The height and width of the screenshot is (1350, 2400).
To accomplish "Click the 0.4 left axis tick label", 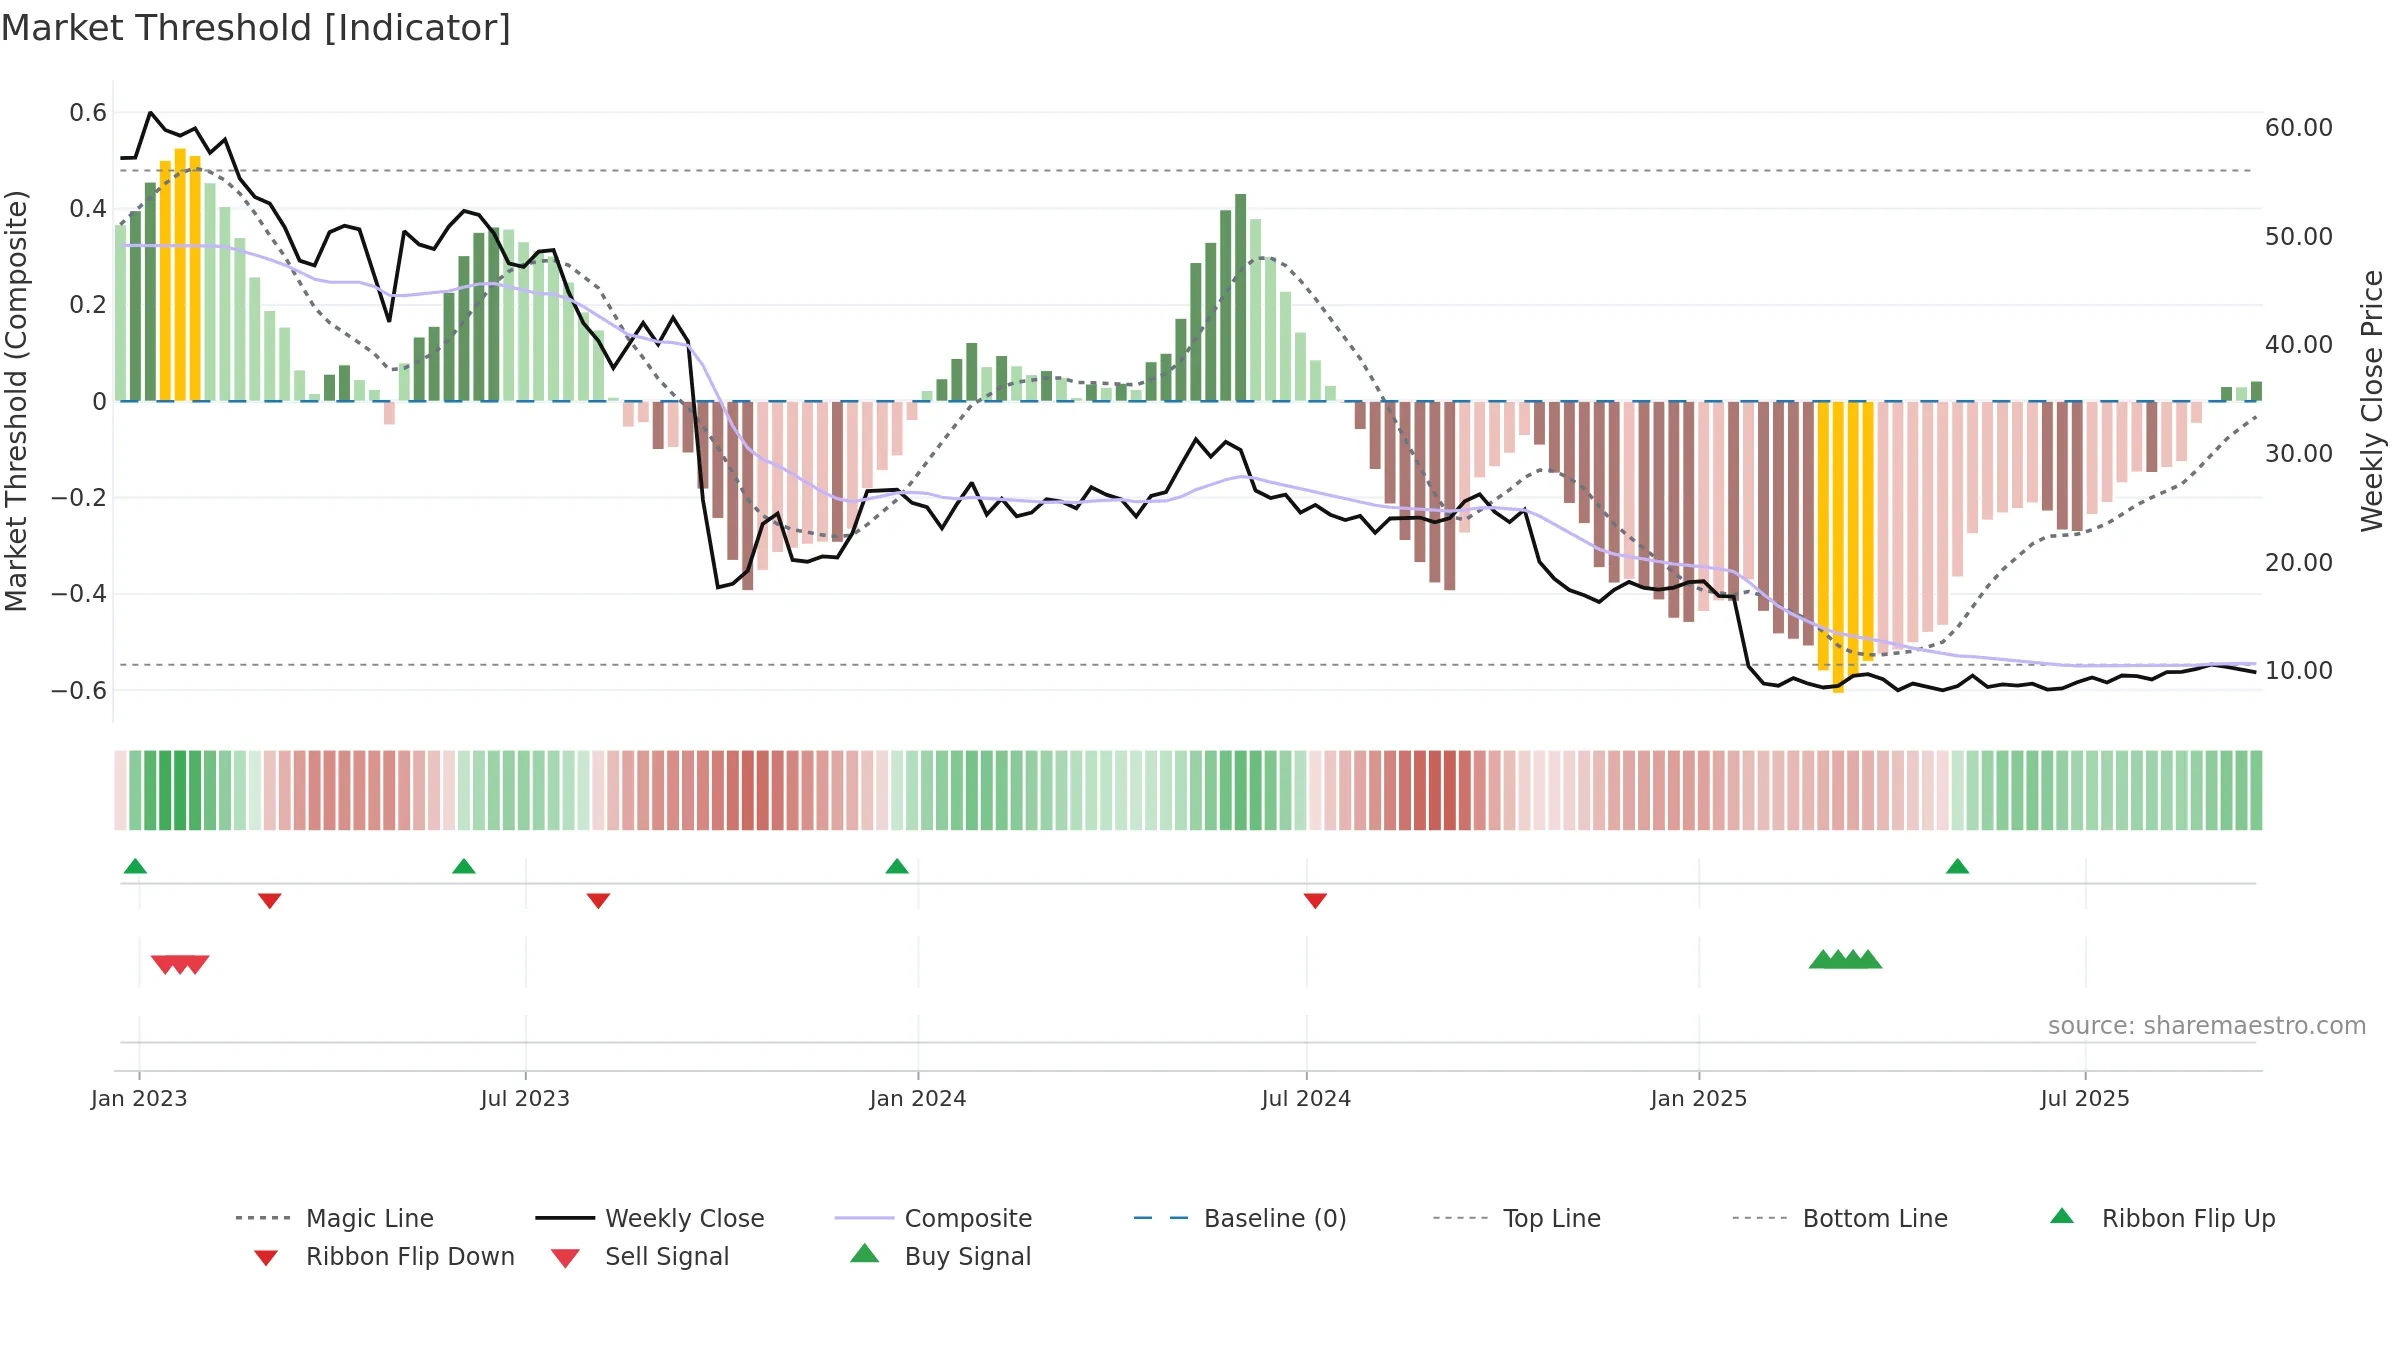I will tap(88, 209).
